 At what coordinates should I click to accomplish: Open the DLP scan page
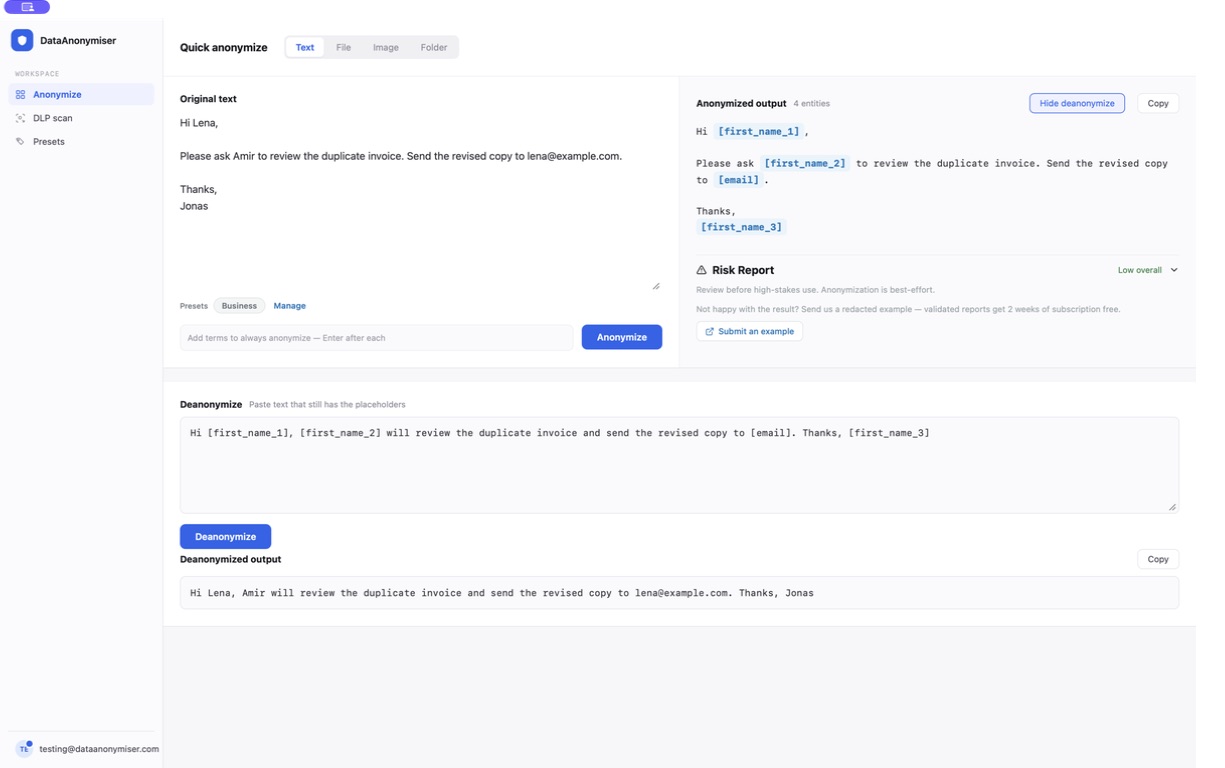81,118
